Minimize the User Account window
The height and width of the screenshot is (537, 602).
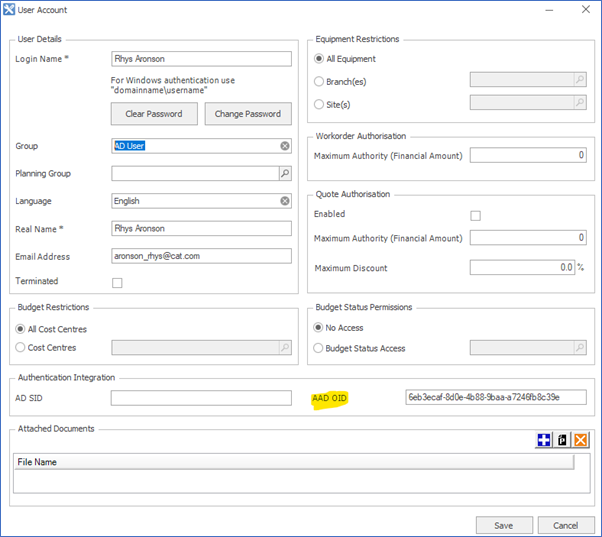[549, 10]
